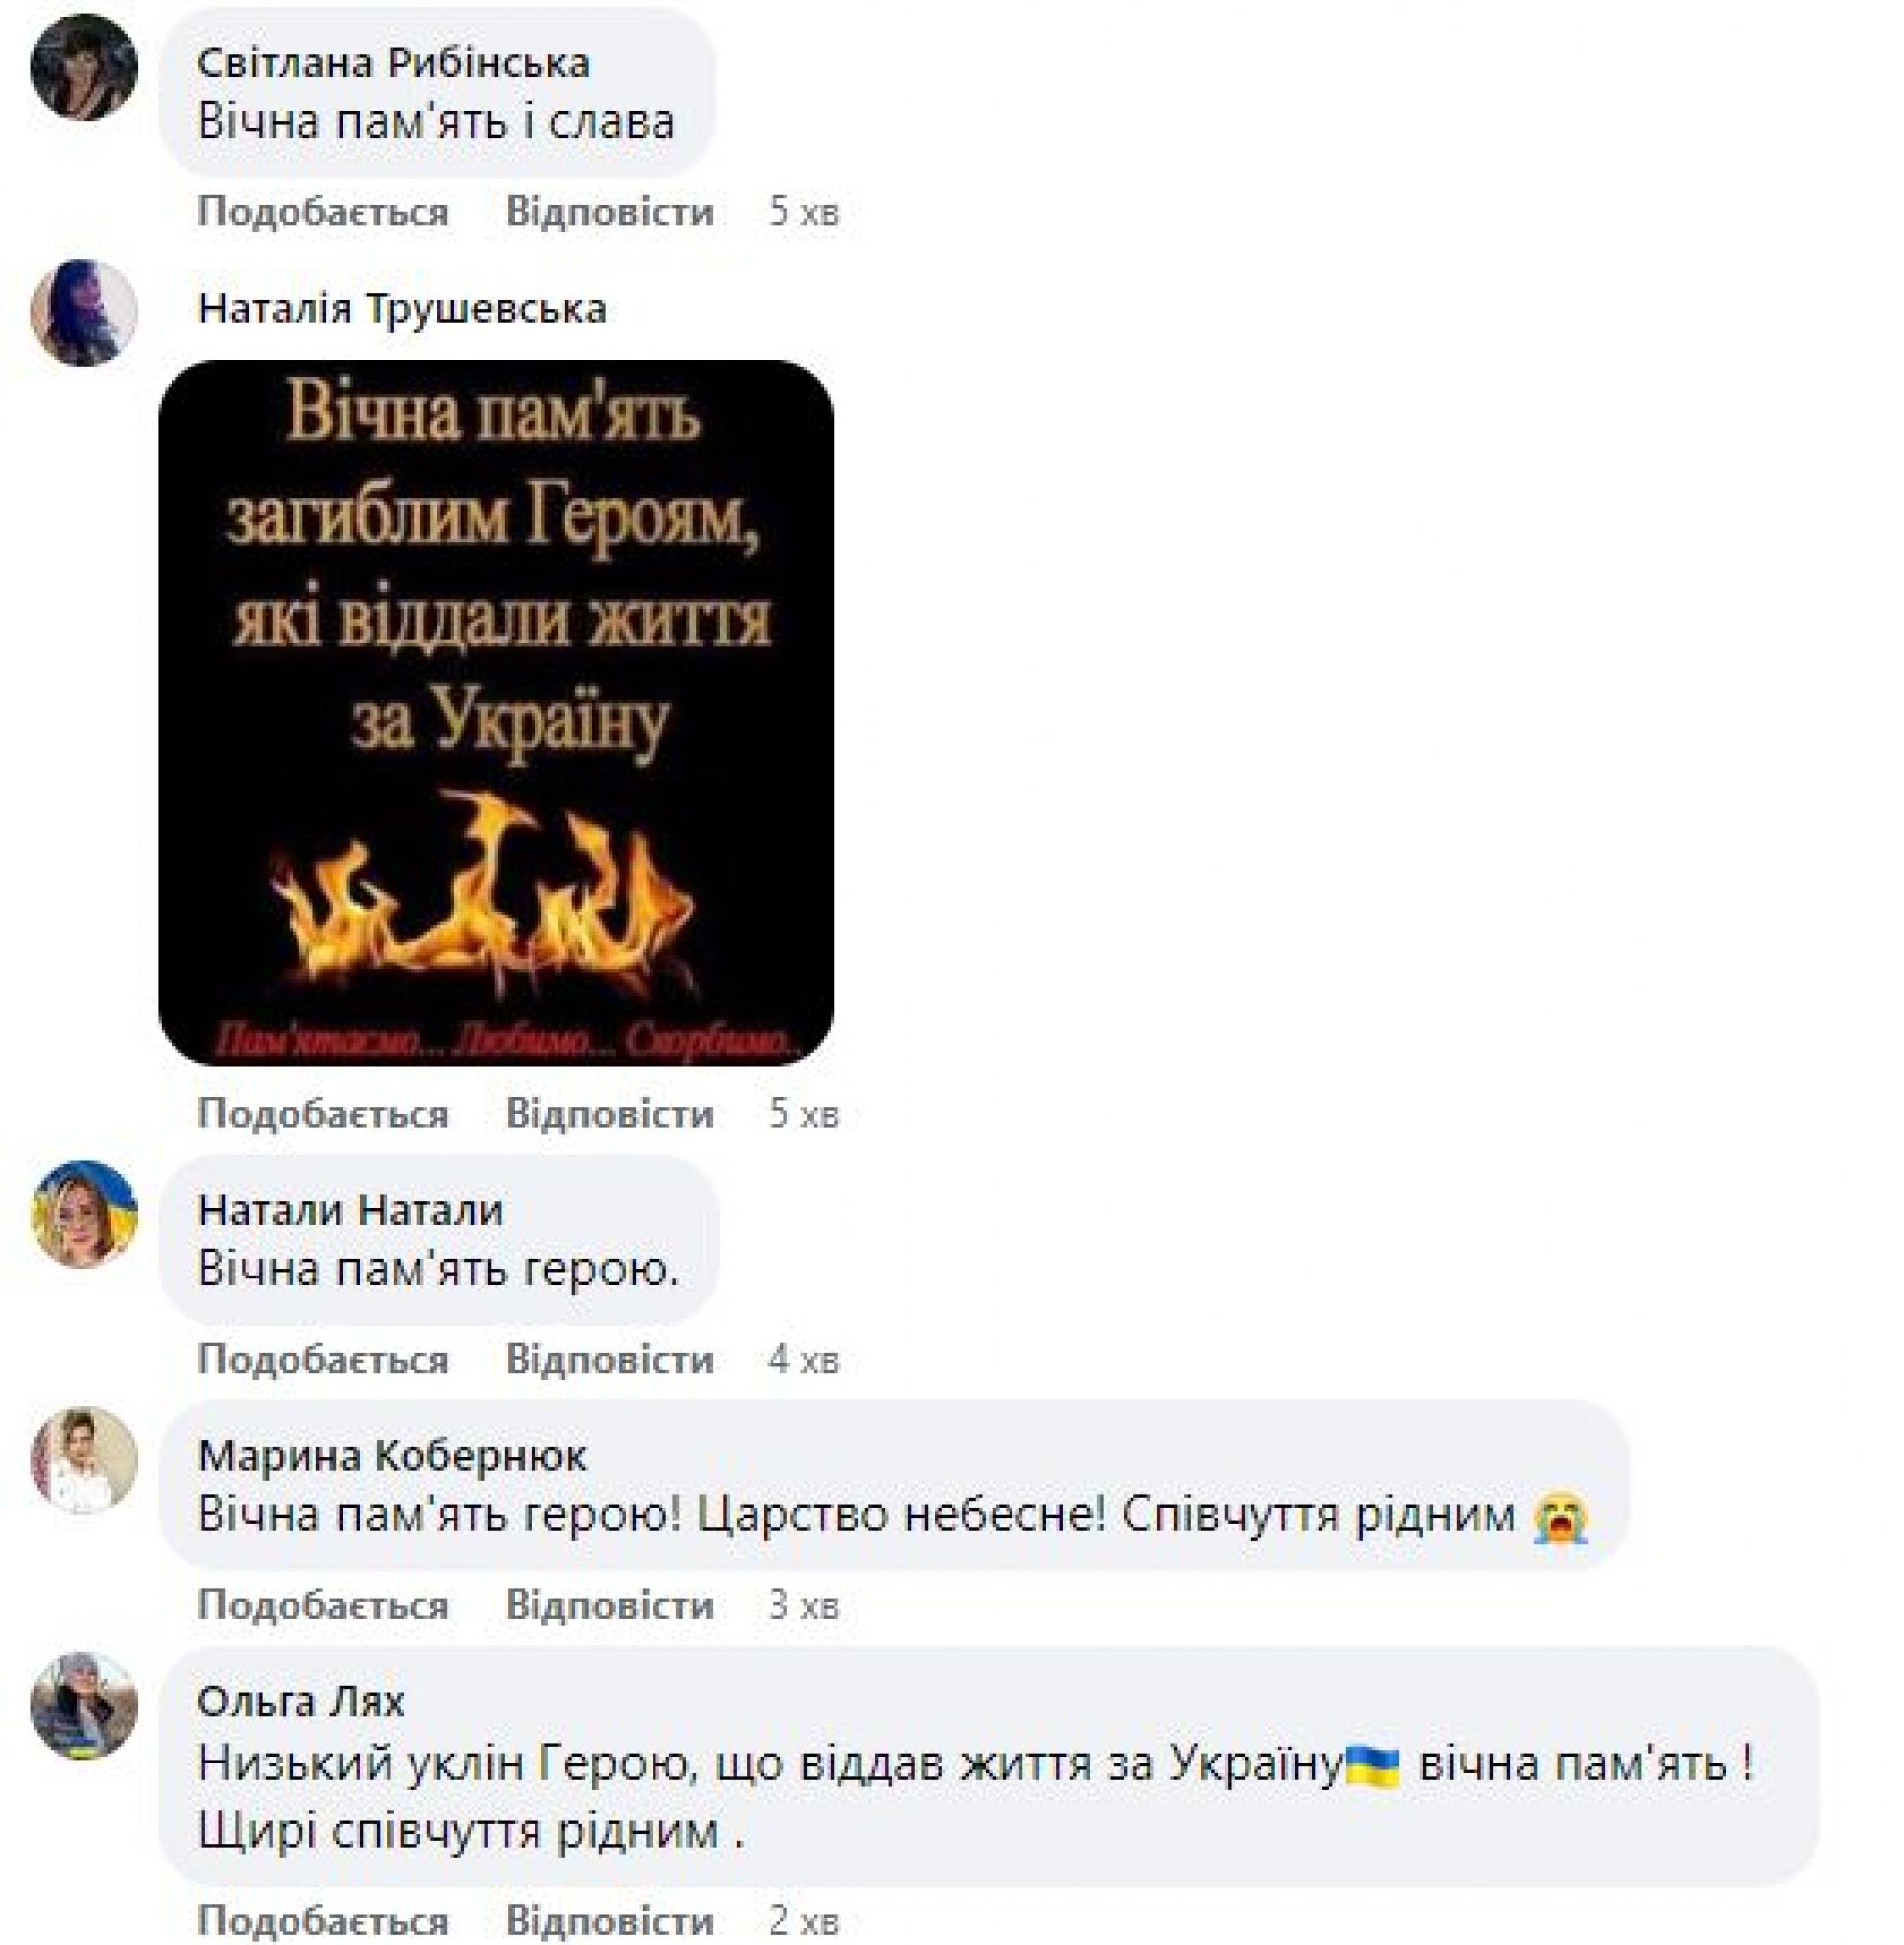Open Світлана Рибінська's profile avatar
1904x1945 pixels.
83,67
